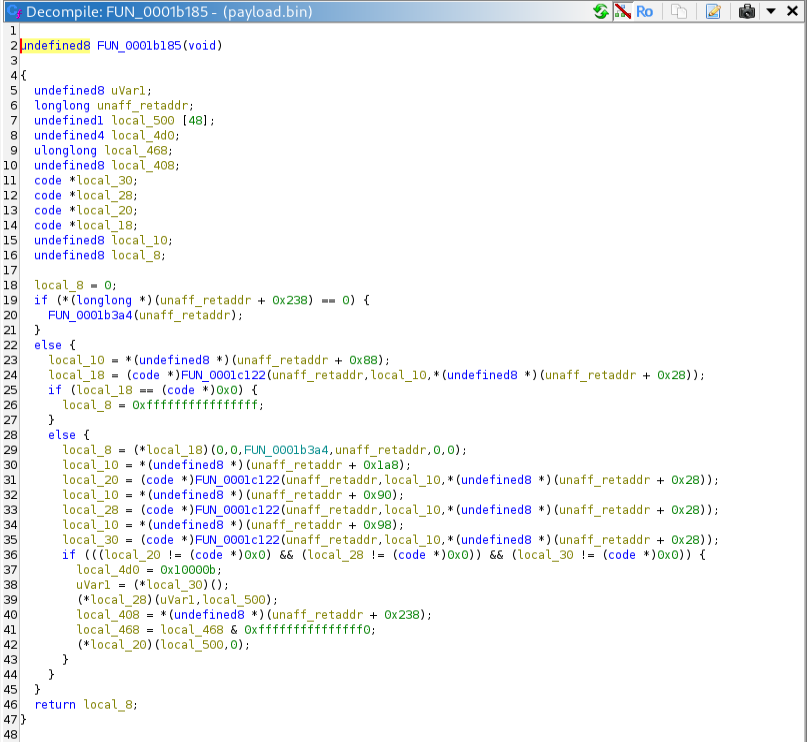Click local_30 in the call on line 38

coord(174,585)
